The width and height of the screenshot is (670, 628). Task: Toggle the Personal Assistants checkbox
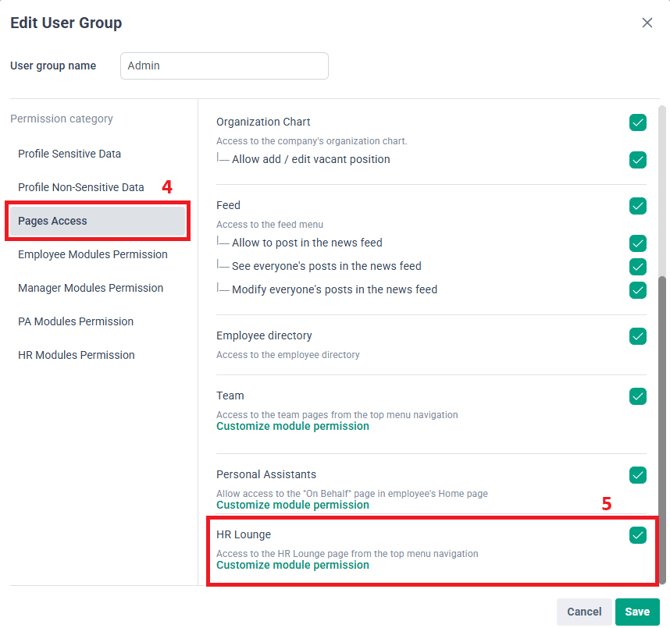pyautogui.click(x=637, y=475)
